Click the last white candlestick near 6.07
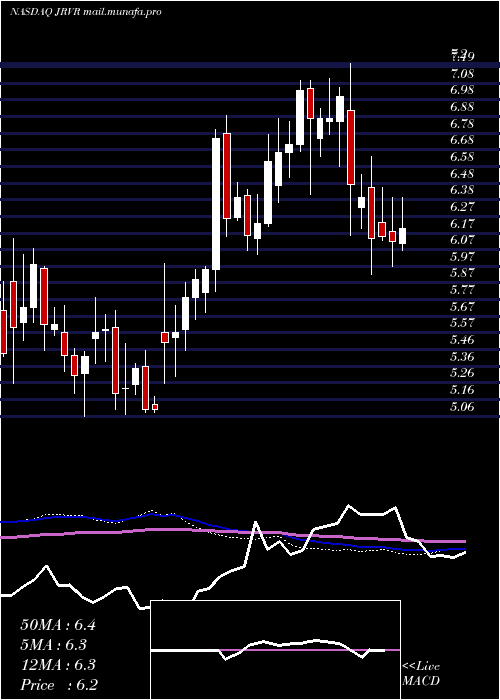Viewport: 500px width, 700px height. [x=402, y=236]
